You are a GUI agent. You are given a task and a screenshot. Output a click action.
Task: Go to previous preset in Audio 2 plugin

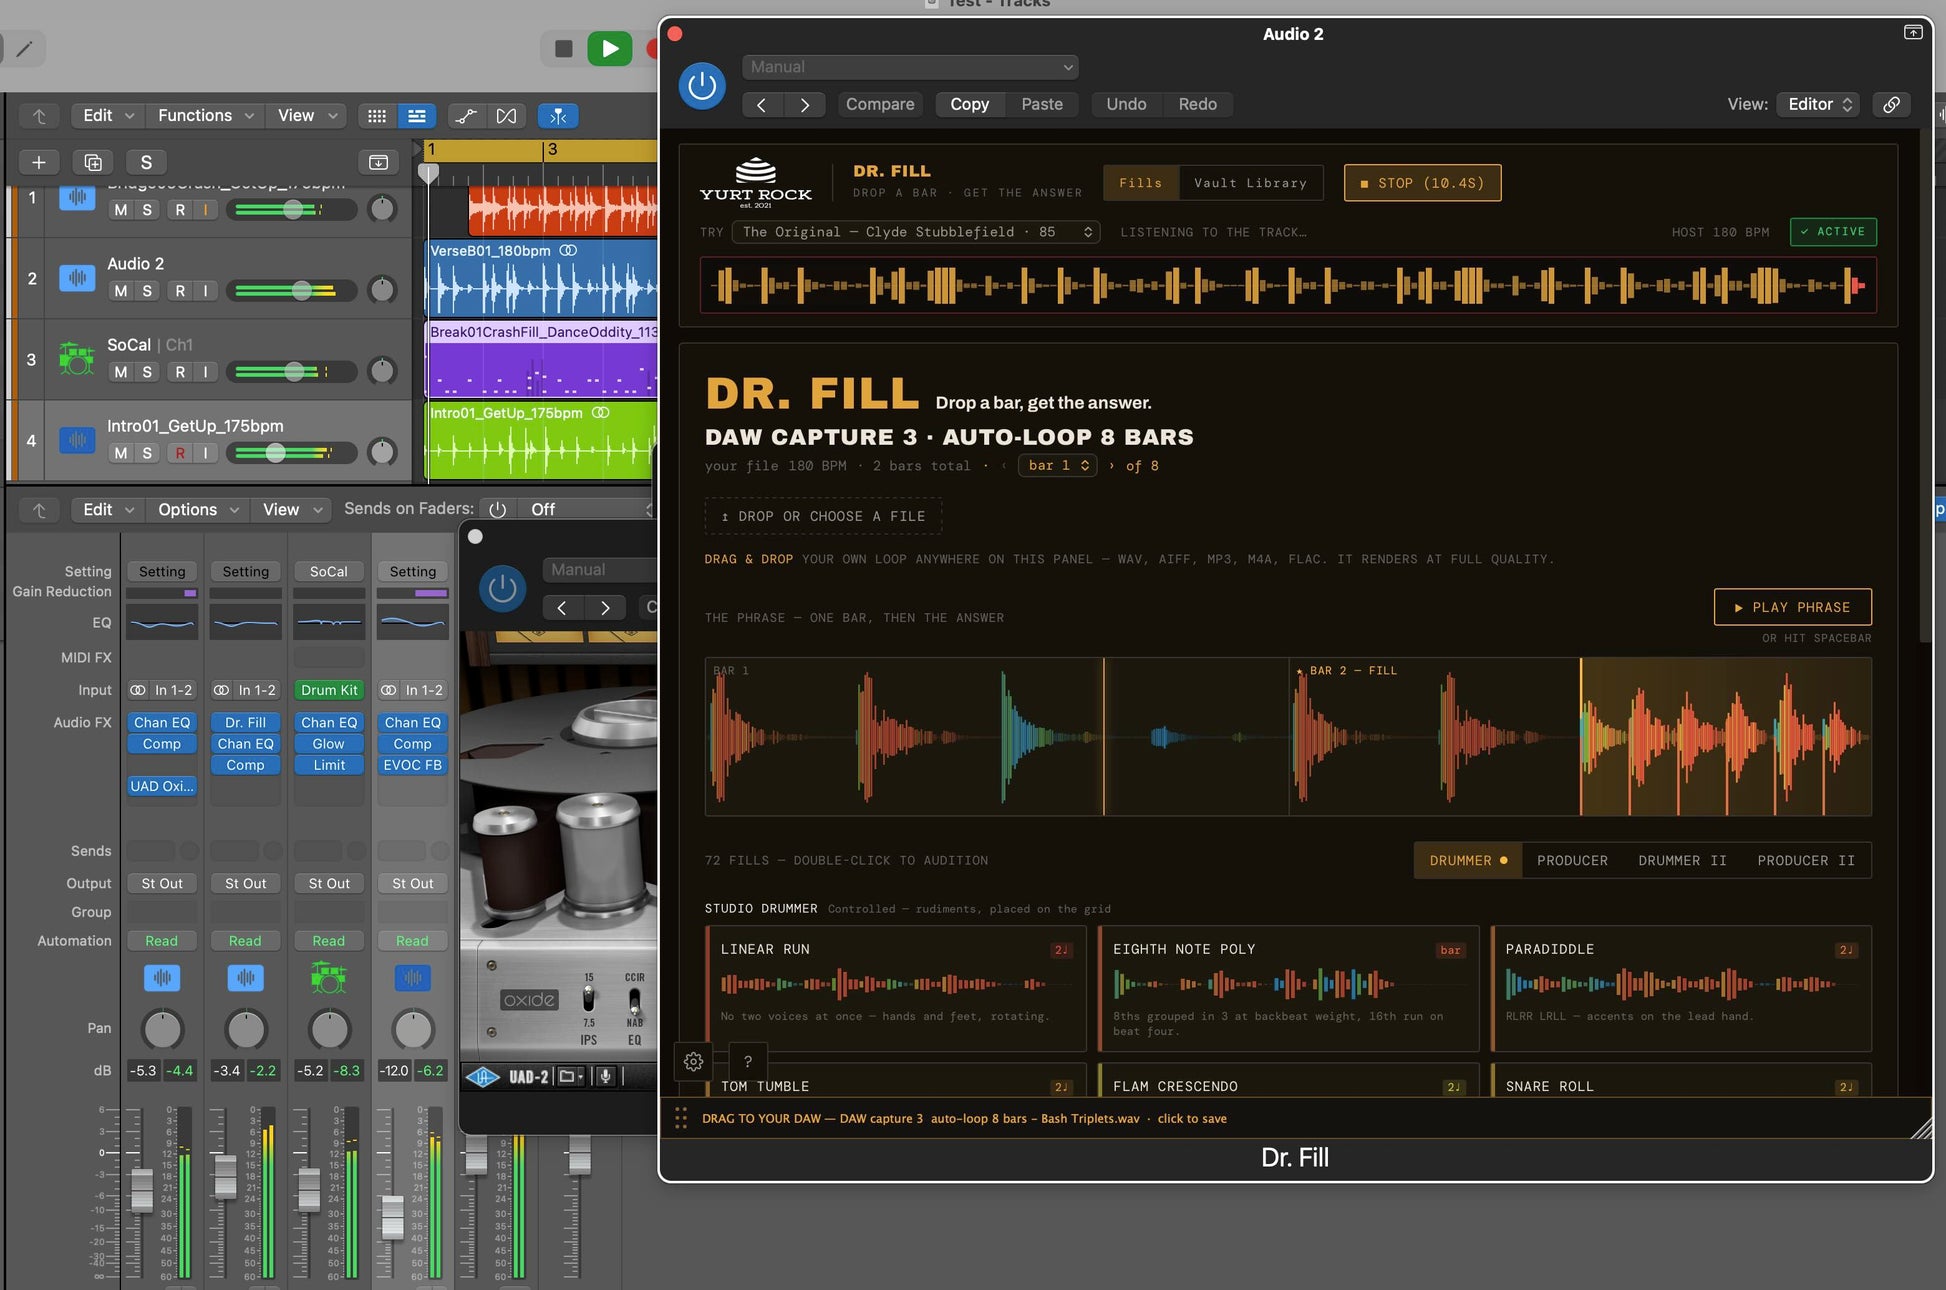click(x=762, y=104)
